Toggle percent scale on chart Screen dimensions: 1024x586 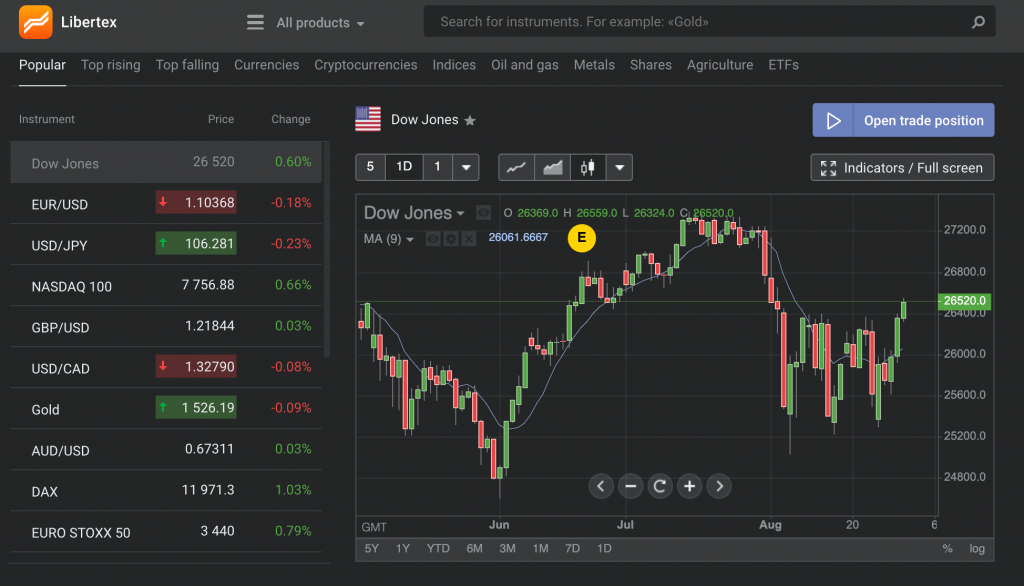point(947,549)
